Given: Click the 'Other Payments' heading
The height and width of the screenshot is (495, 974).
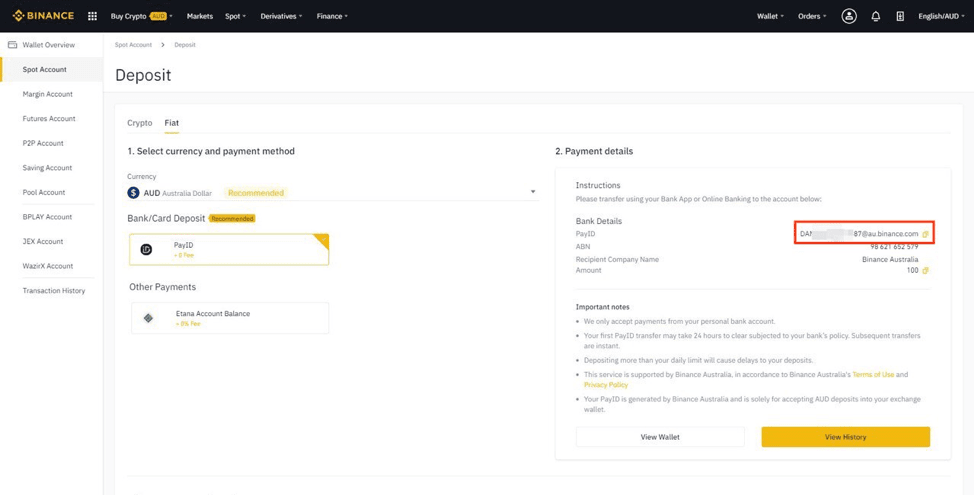Looking at the screenshot, I should click(162, 287).
